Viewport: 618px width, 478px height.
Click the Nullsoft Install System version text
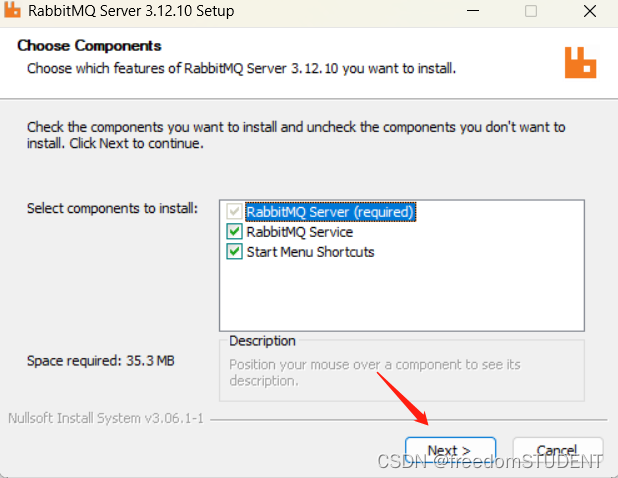click(106, 418)
